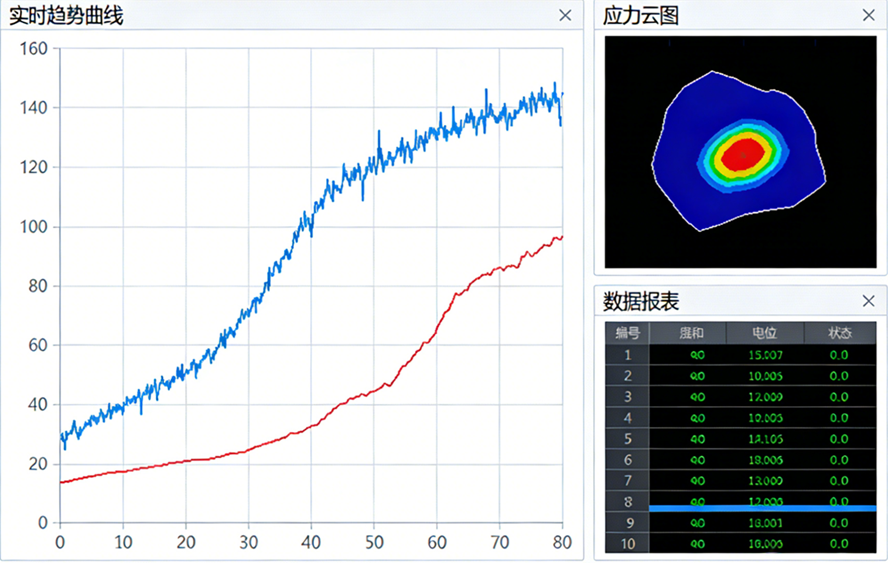This screenshot has height=563, width=888.
Task: Click the 状态 column header
Action: (839, 333)
